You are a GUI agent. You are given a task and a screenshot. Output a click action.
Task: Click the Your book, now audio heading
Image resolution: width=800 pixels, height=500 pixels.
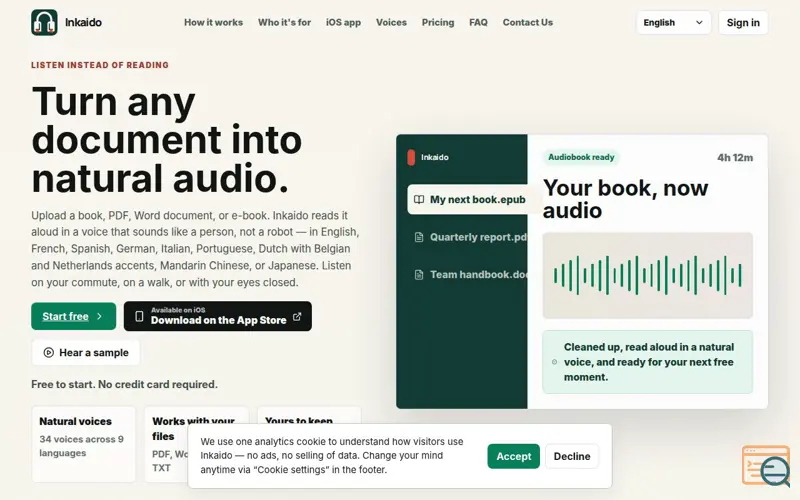point(626,199)
